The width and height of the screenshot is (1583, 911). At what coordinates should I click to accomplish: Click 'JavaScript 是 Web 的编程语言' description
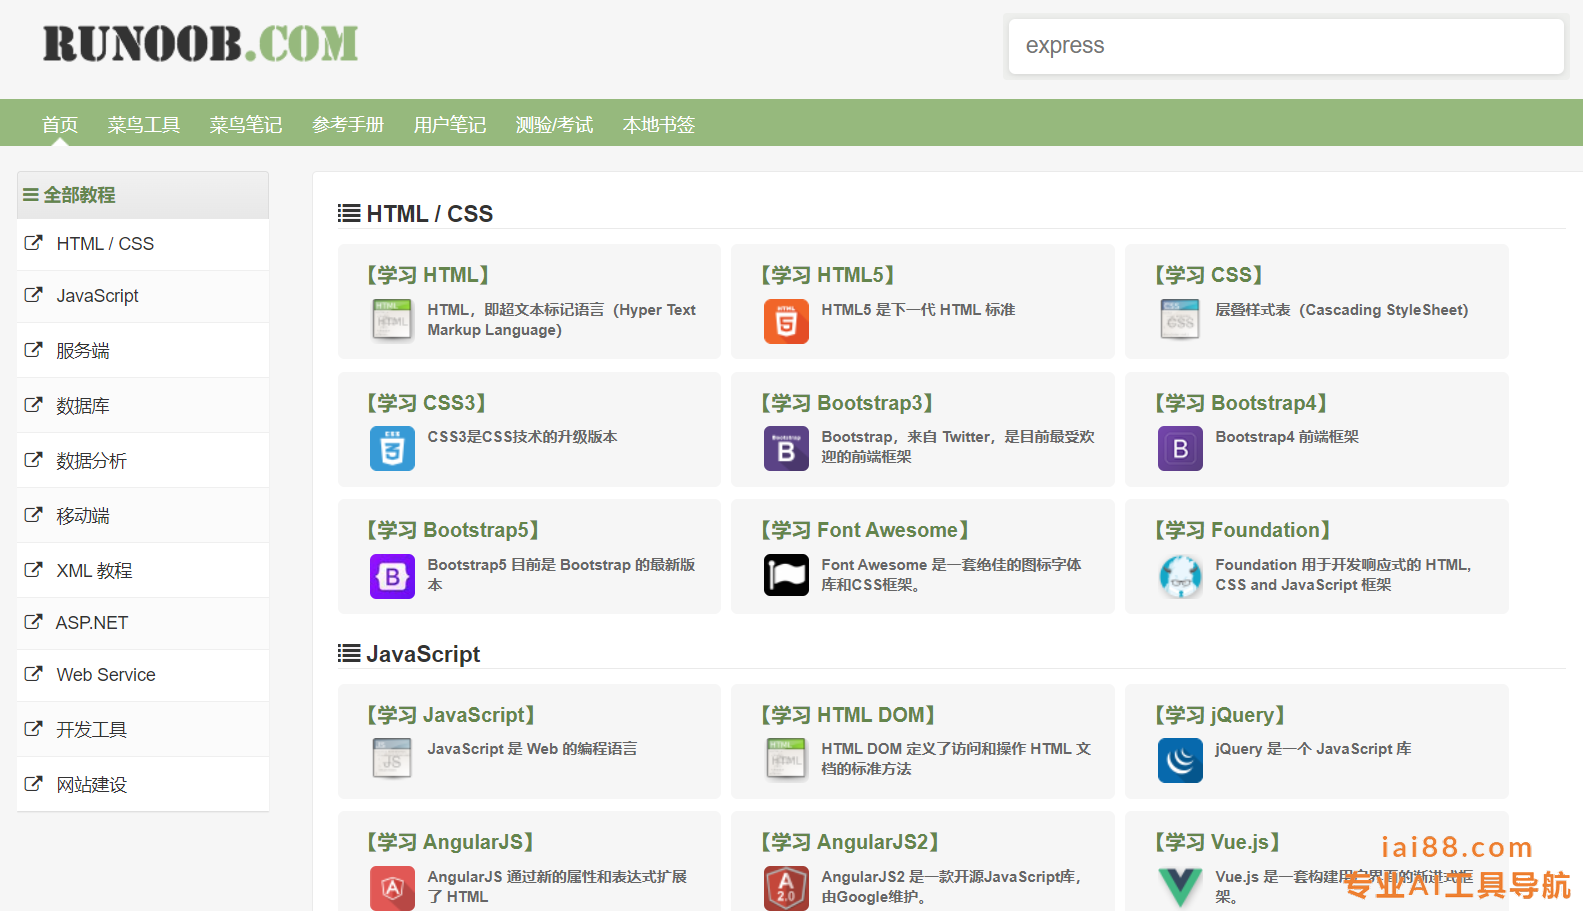coord(532,749)
